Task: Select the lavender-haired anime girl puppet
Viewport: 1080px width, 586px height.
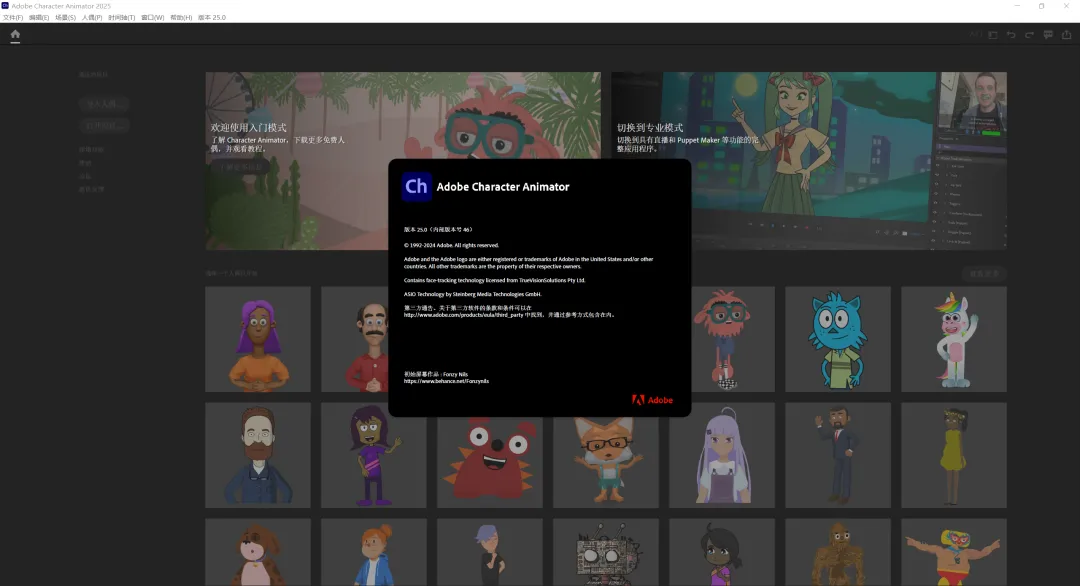Action: pos(722,455)
